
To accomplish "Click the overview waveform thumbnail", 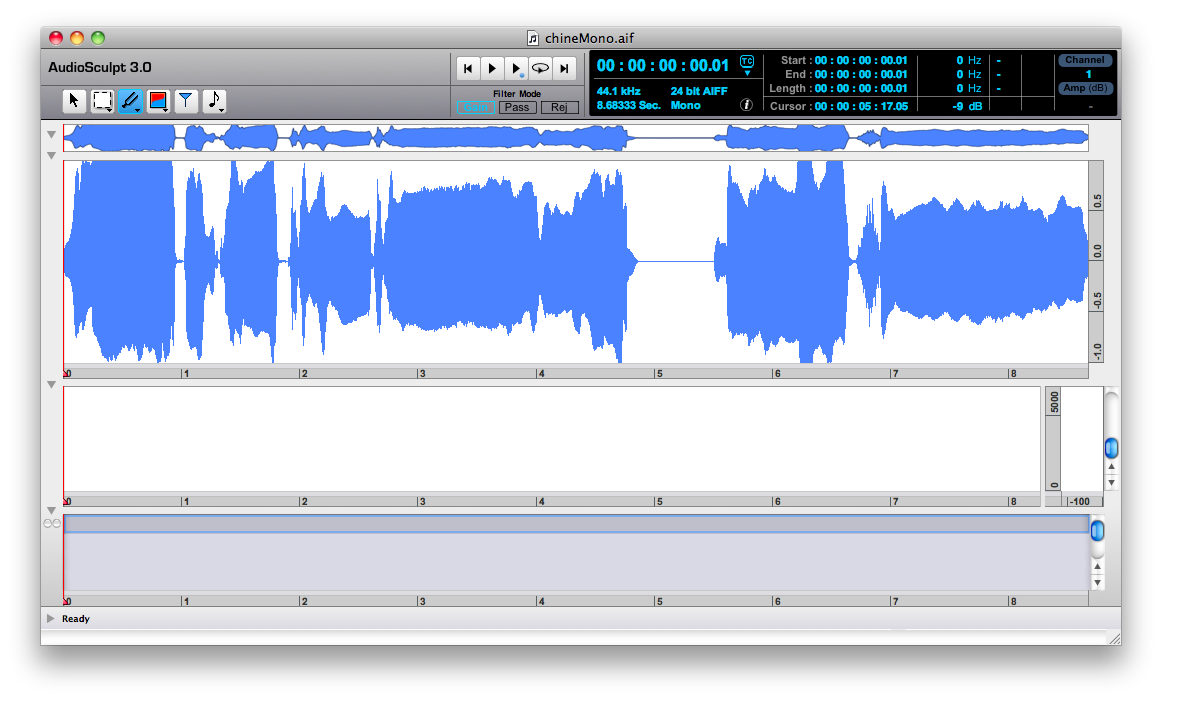I will 576,138.
